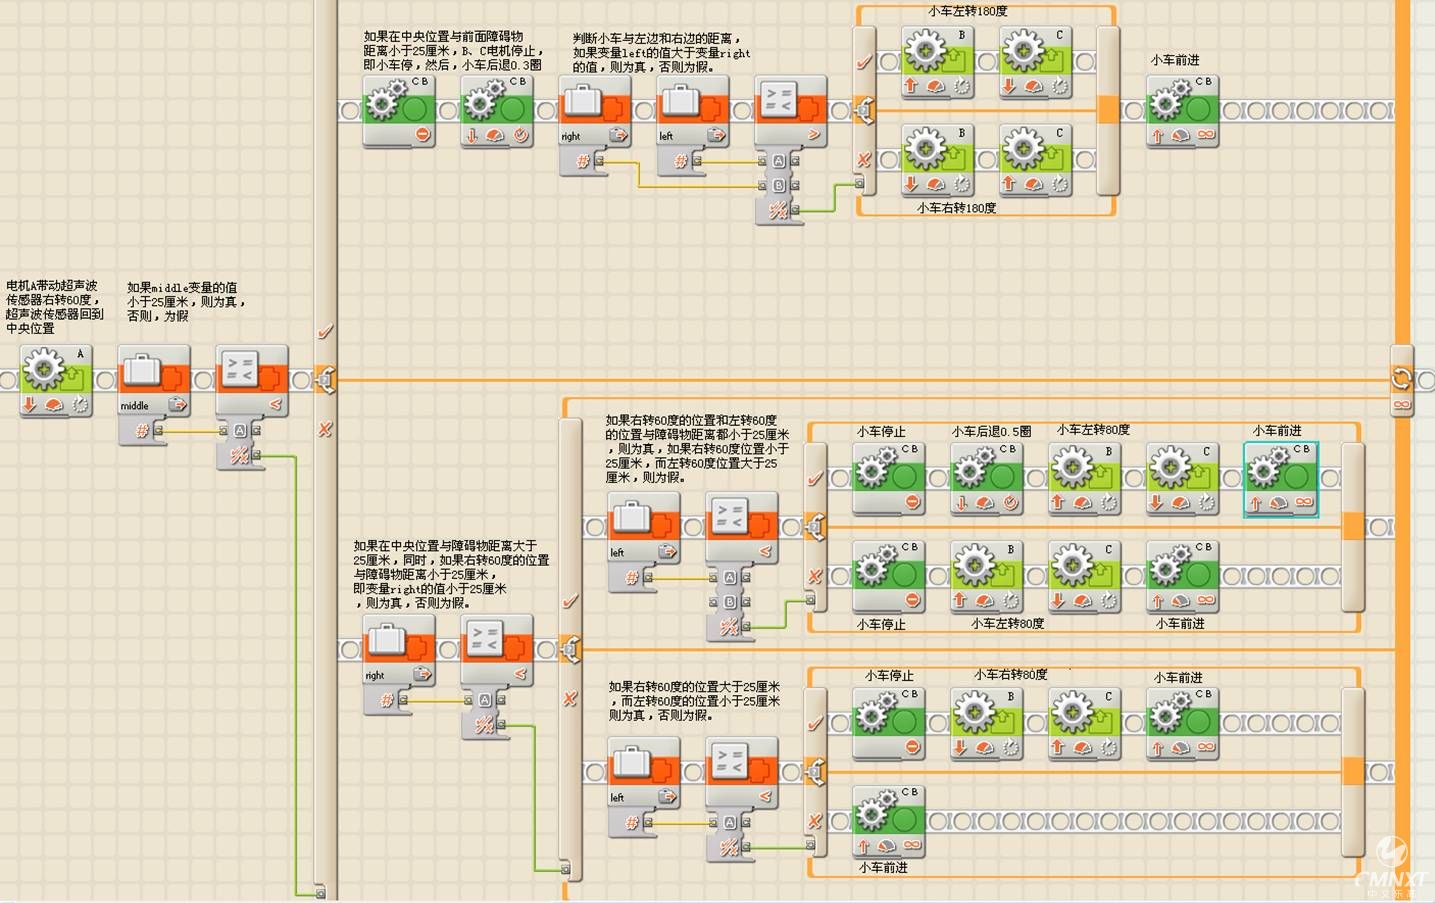Click the loop block's repeat arrows icon
Image resolution: width=1435 pixels, height=903 pixels.
pos(1401,378)
